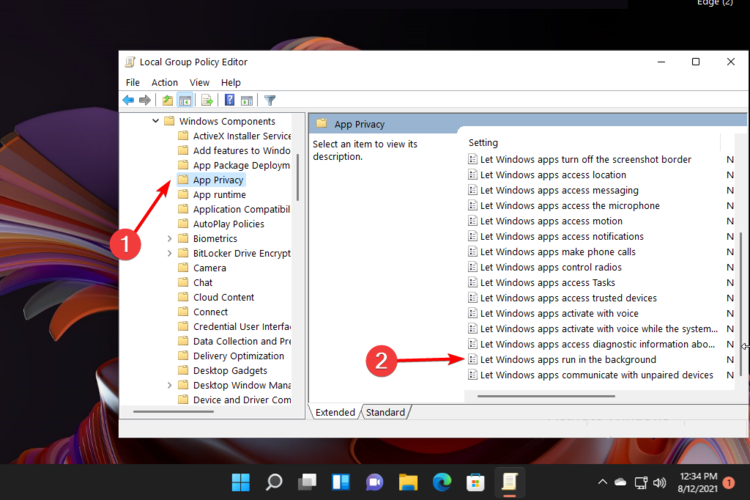Select 'Let Windows apps run in the background'
This screenshot has height=500, width=750.
[568, 359]
